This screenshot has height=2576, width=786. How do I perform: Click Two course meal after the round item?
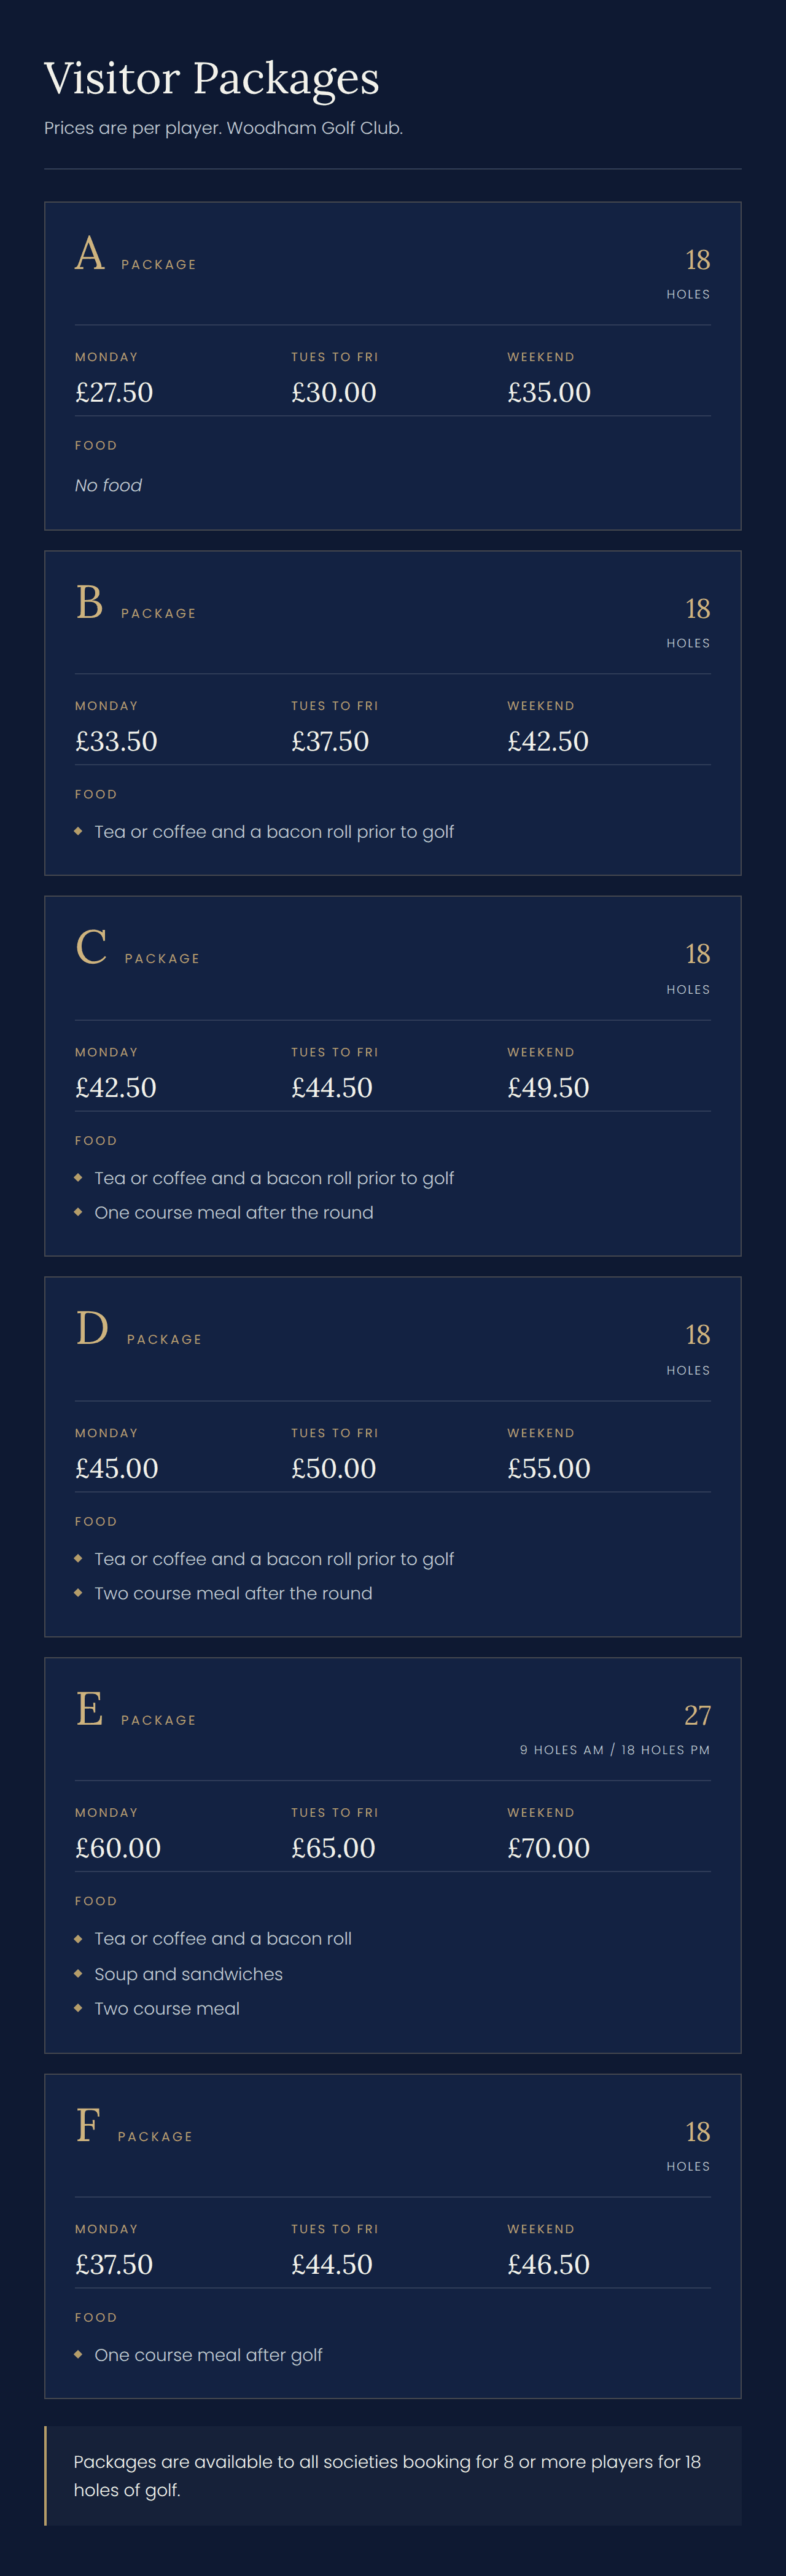pos(233,1593)
